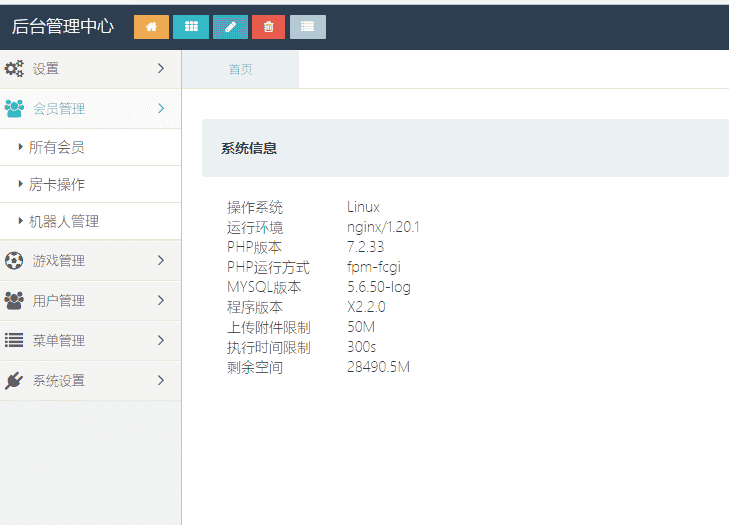Click the people icon beside 用户管理
729x525 pixels.
(x=14, y=301)
